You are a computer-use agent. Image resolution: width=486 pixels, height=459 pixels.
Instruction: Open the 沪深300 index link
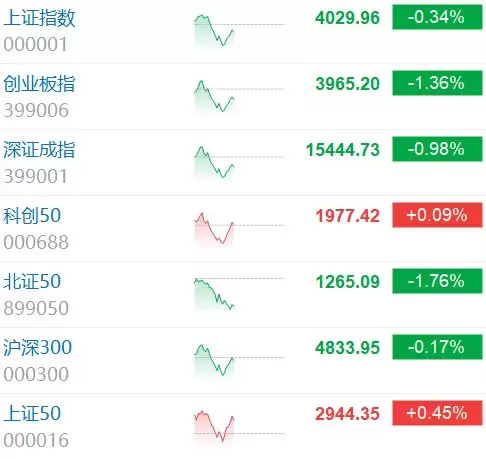pos(38,347)
